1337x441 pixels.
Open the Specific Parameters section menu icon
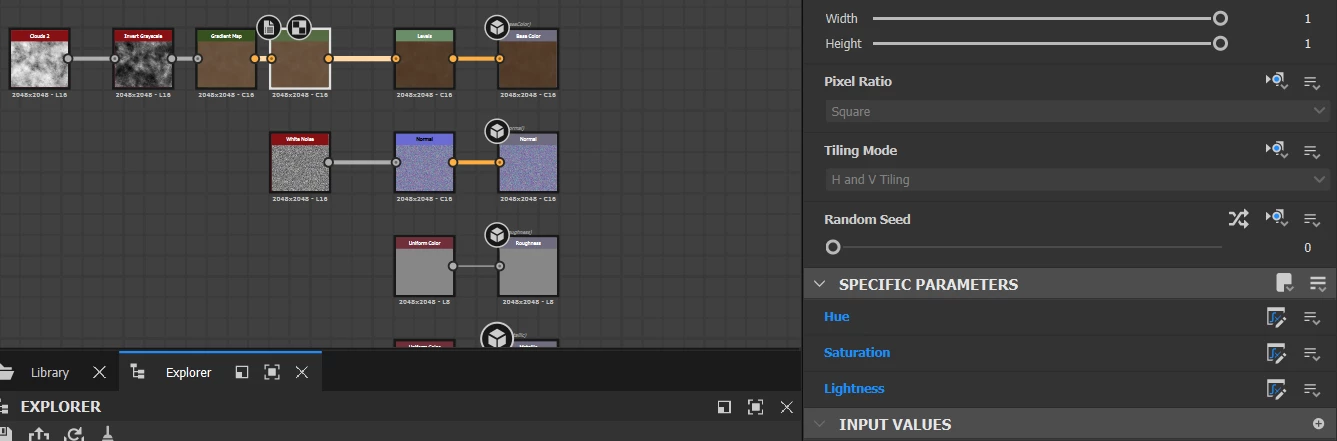(x=1318, y=284)
